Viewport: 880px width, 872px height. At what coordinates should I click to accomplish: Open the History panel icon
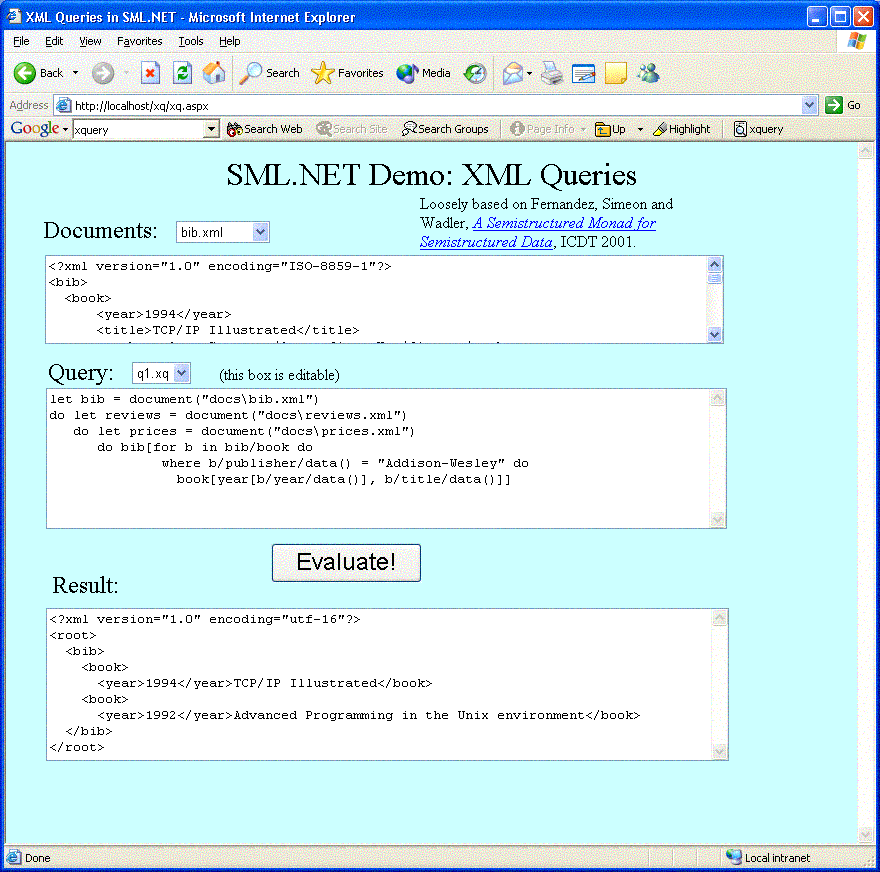coord(475,73)
